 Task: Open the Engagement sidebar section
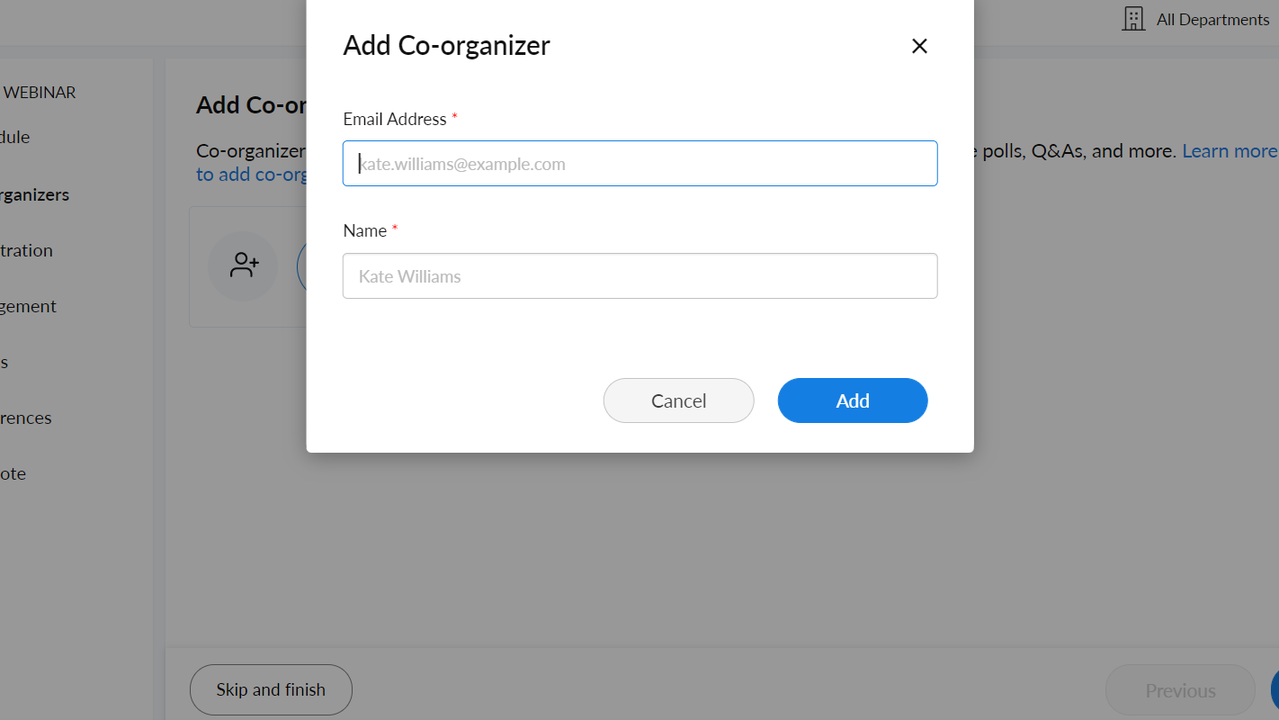(28, 306)
